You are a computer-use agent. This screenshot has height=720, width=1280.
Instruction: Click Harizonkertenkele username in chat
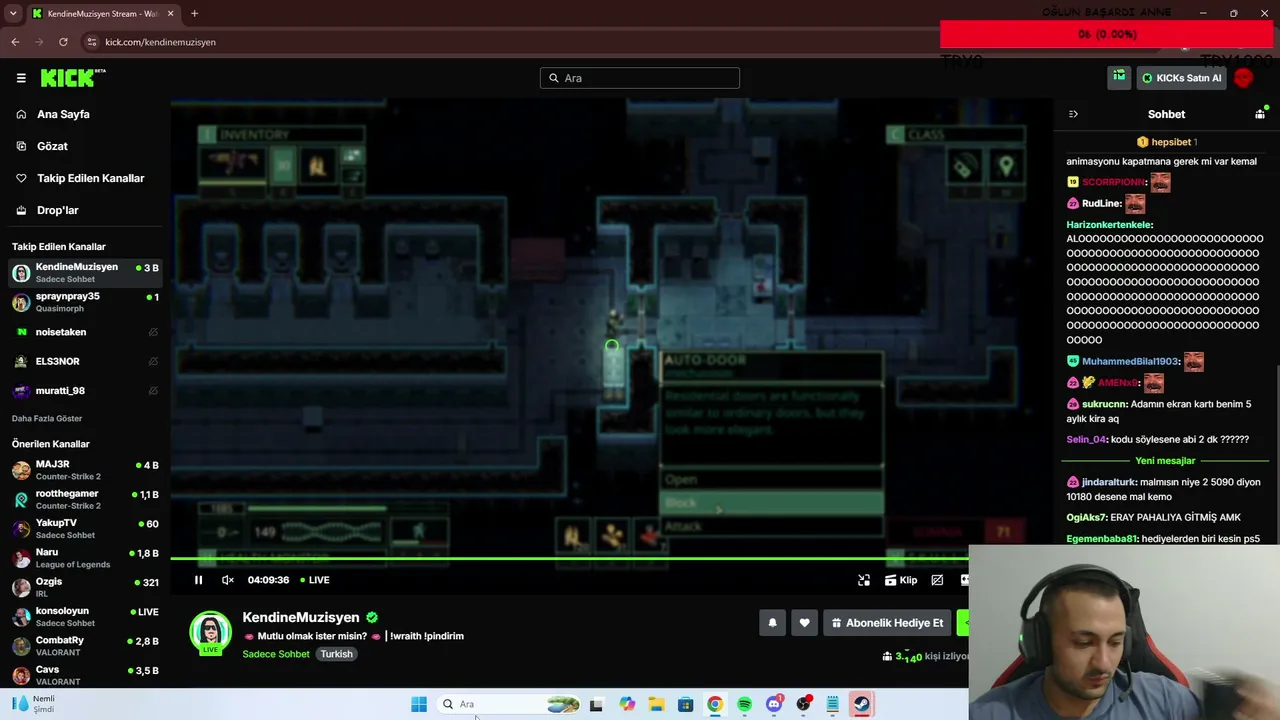[1109, 225]
